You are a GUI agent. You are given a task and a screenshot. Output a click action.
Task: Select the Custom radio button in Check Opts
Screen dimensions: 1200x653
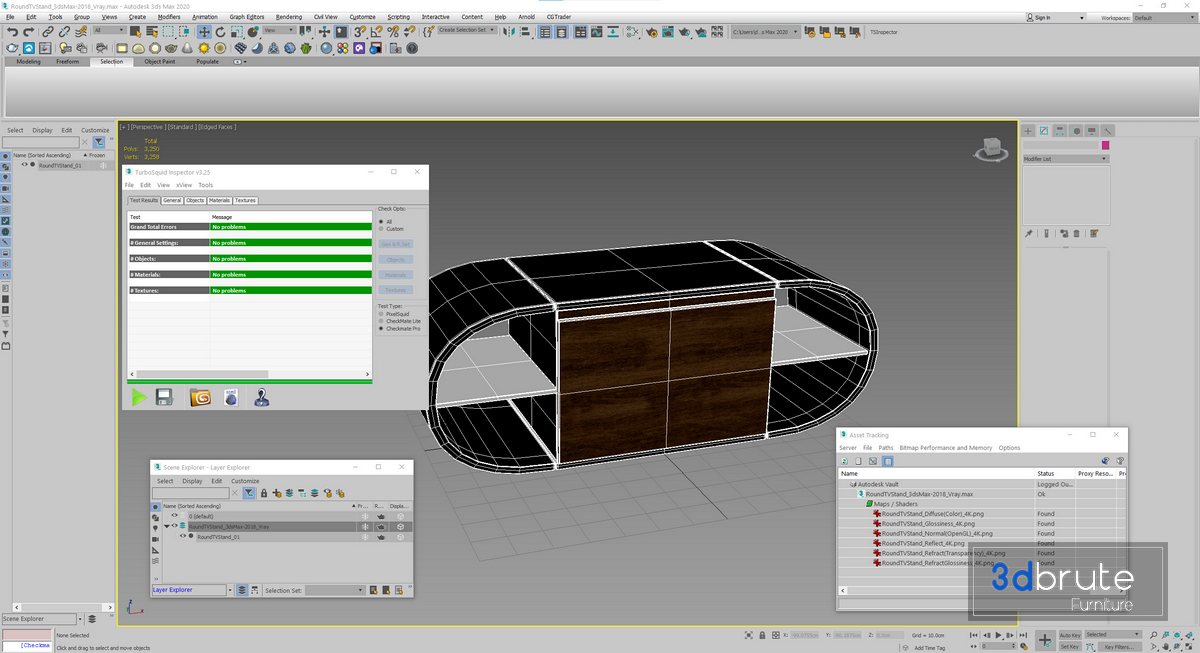381,229
